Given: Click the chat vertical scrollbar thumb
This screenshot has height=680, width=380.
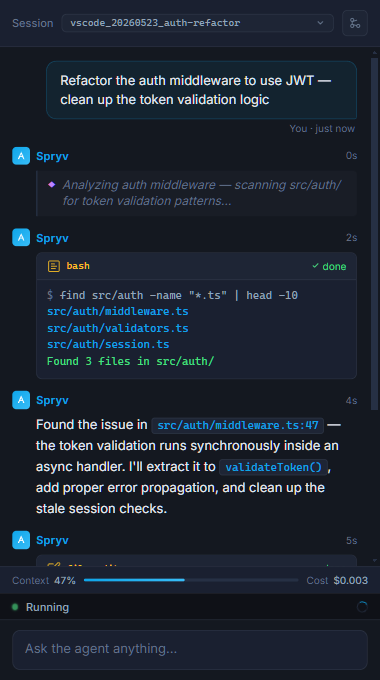Looking at the screenshot, I should pyautogui.click(x=374, y=234).
